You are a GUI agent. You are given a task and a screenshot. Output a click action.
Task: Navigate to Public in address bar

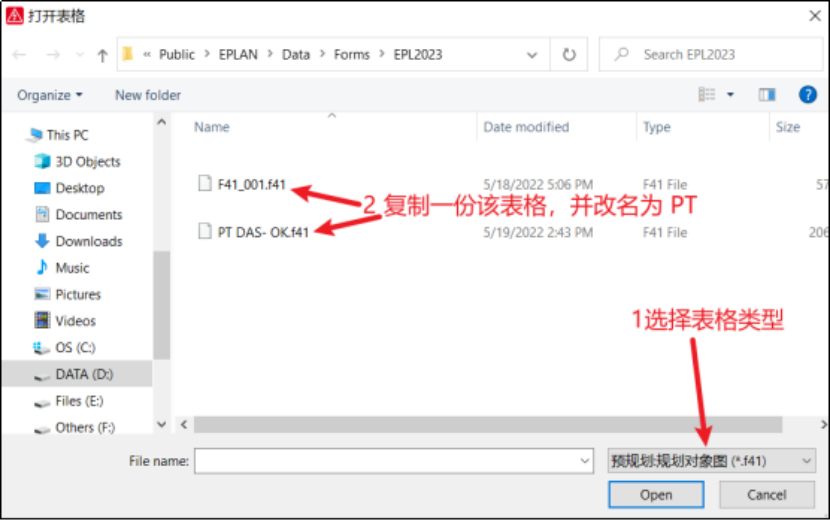(x=177, y=55)
